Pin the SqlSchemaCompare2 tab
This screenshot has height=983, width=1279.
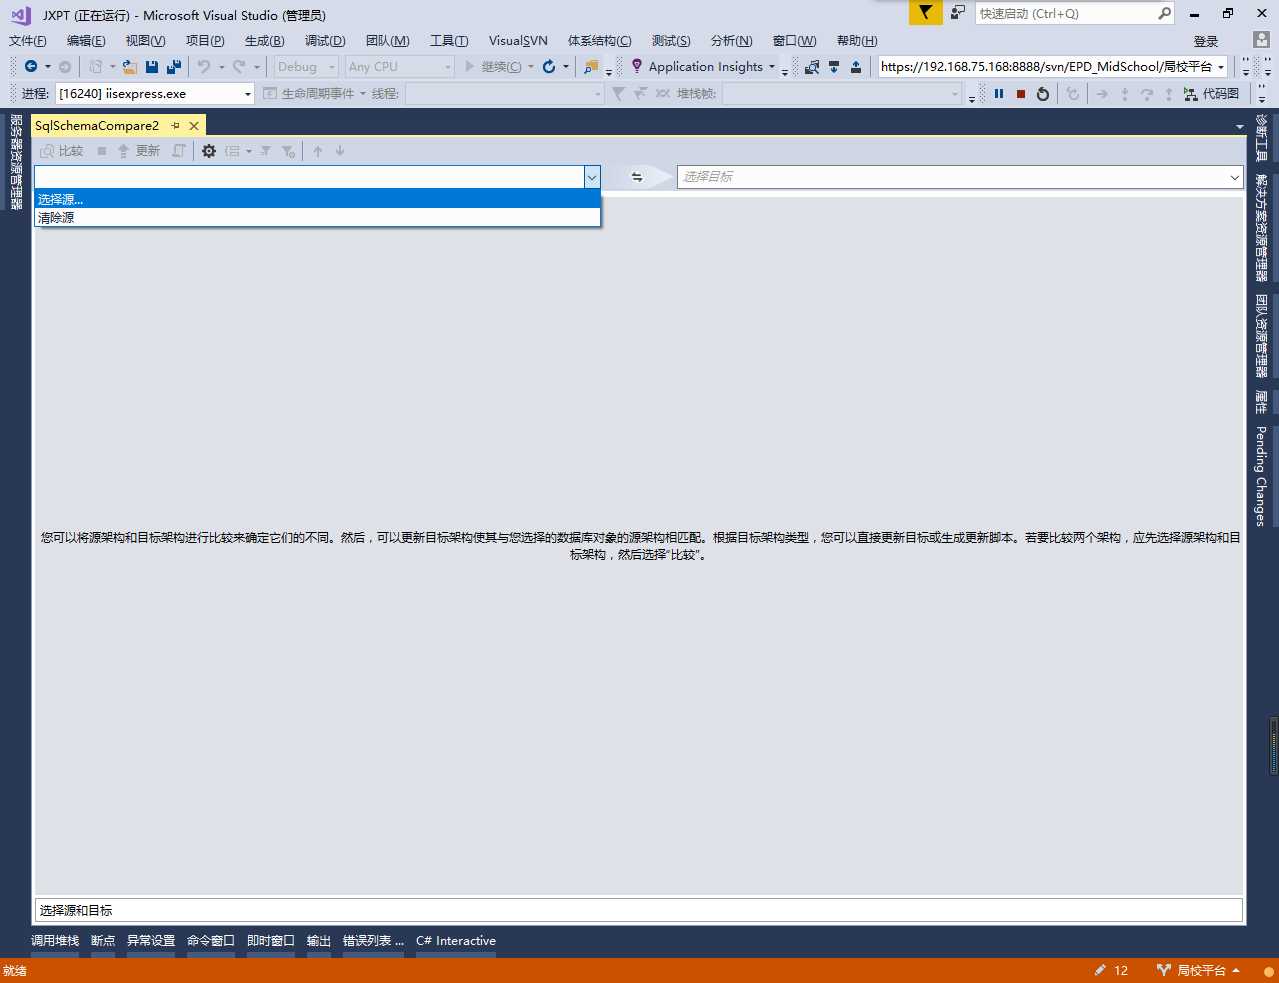click(x=176, y=126)
